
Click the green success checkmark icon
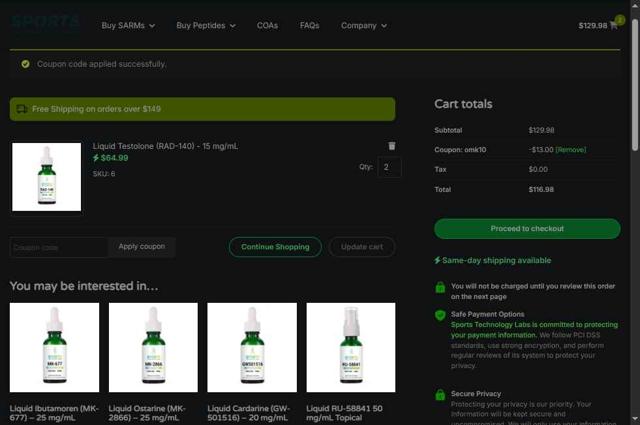point(25,64)
